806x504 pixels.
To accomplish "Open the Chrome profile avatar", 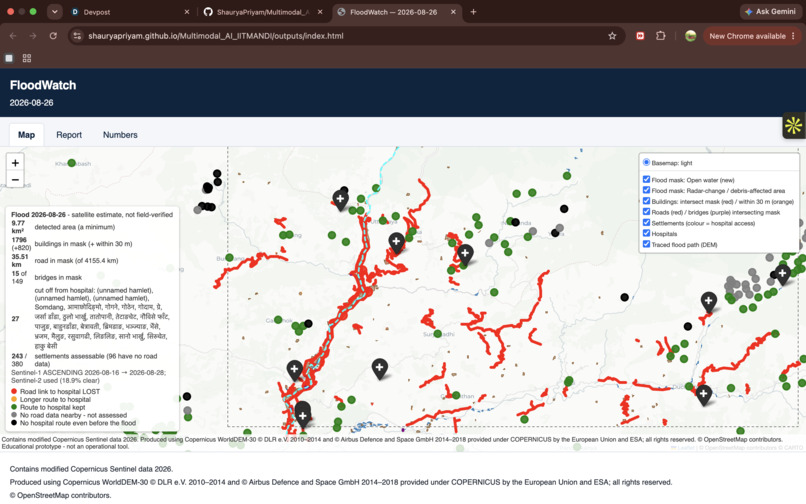I will pos(690,36).
